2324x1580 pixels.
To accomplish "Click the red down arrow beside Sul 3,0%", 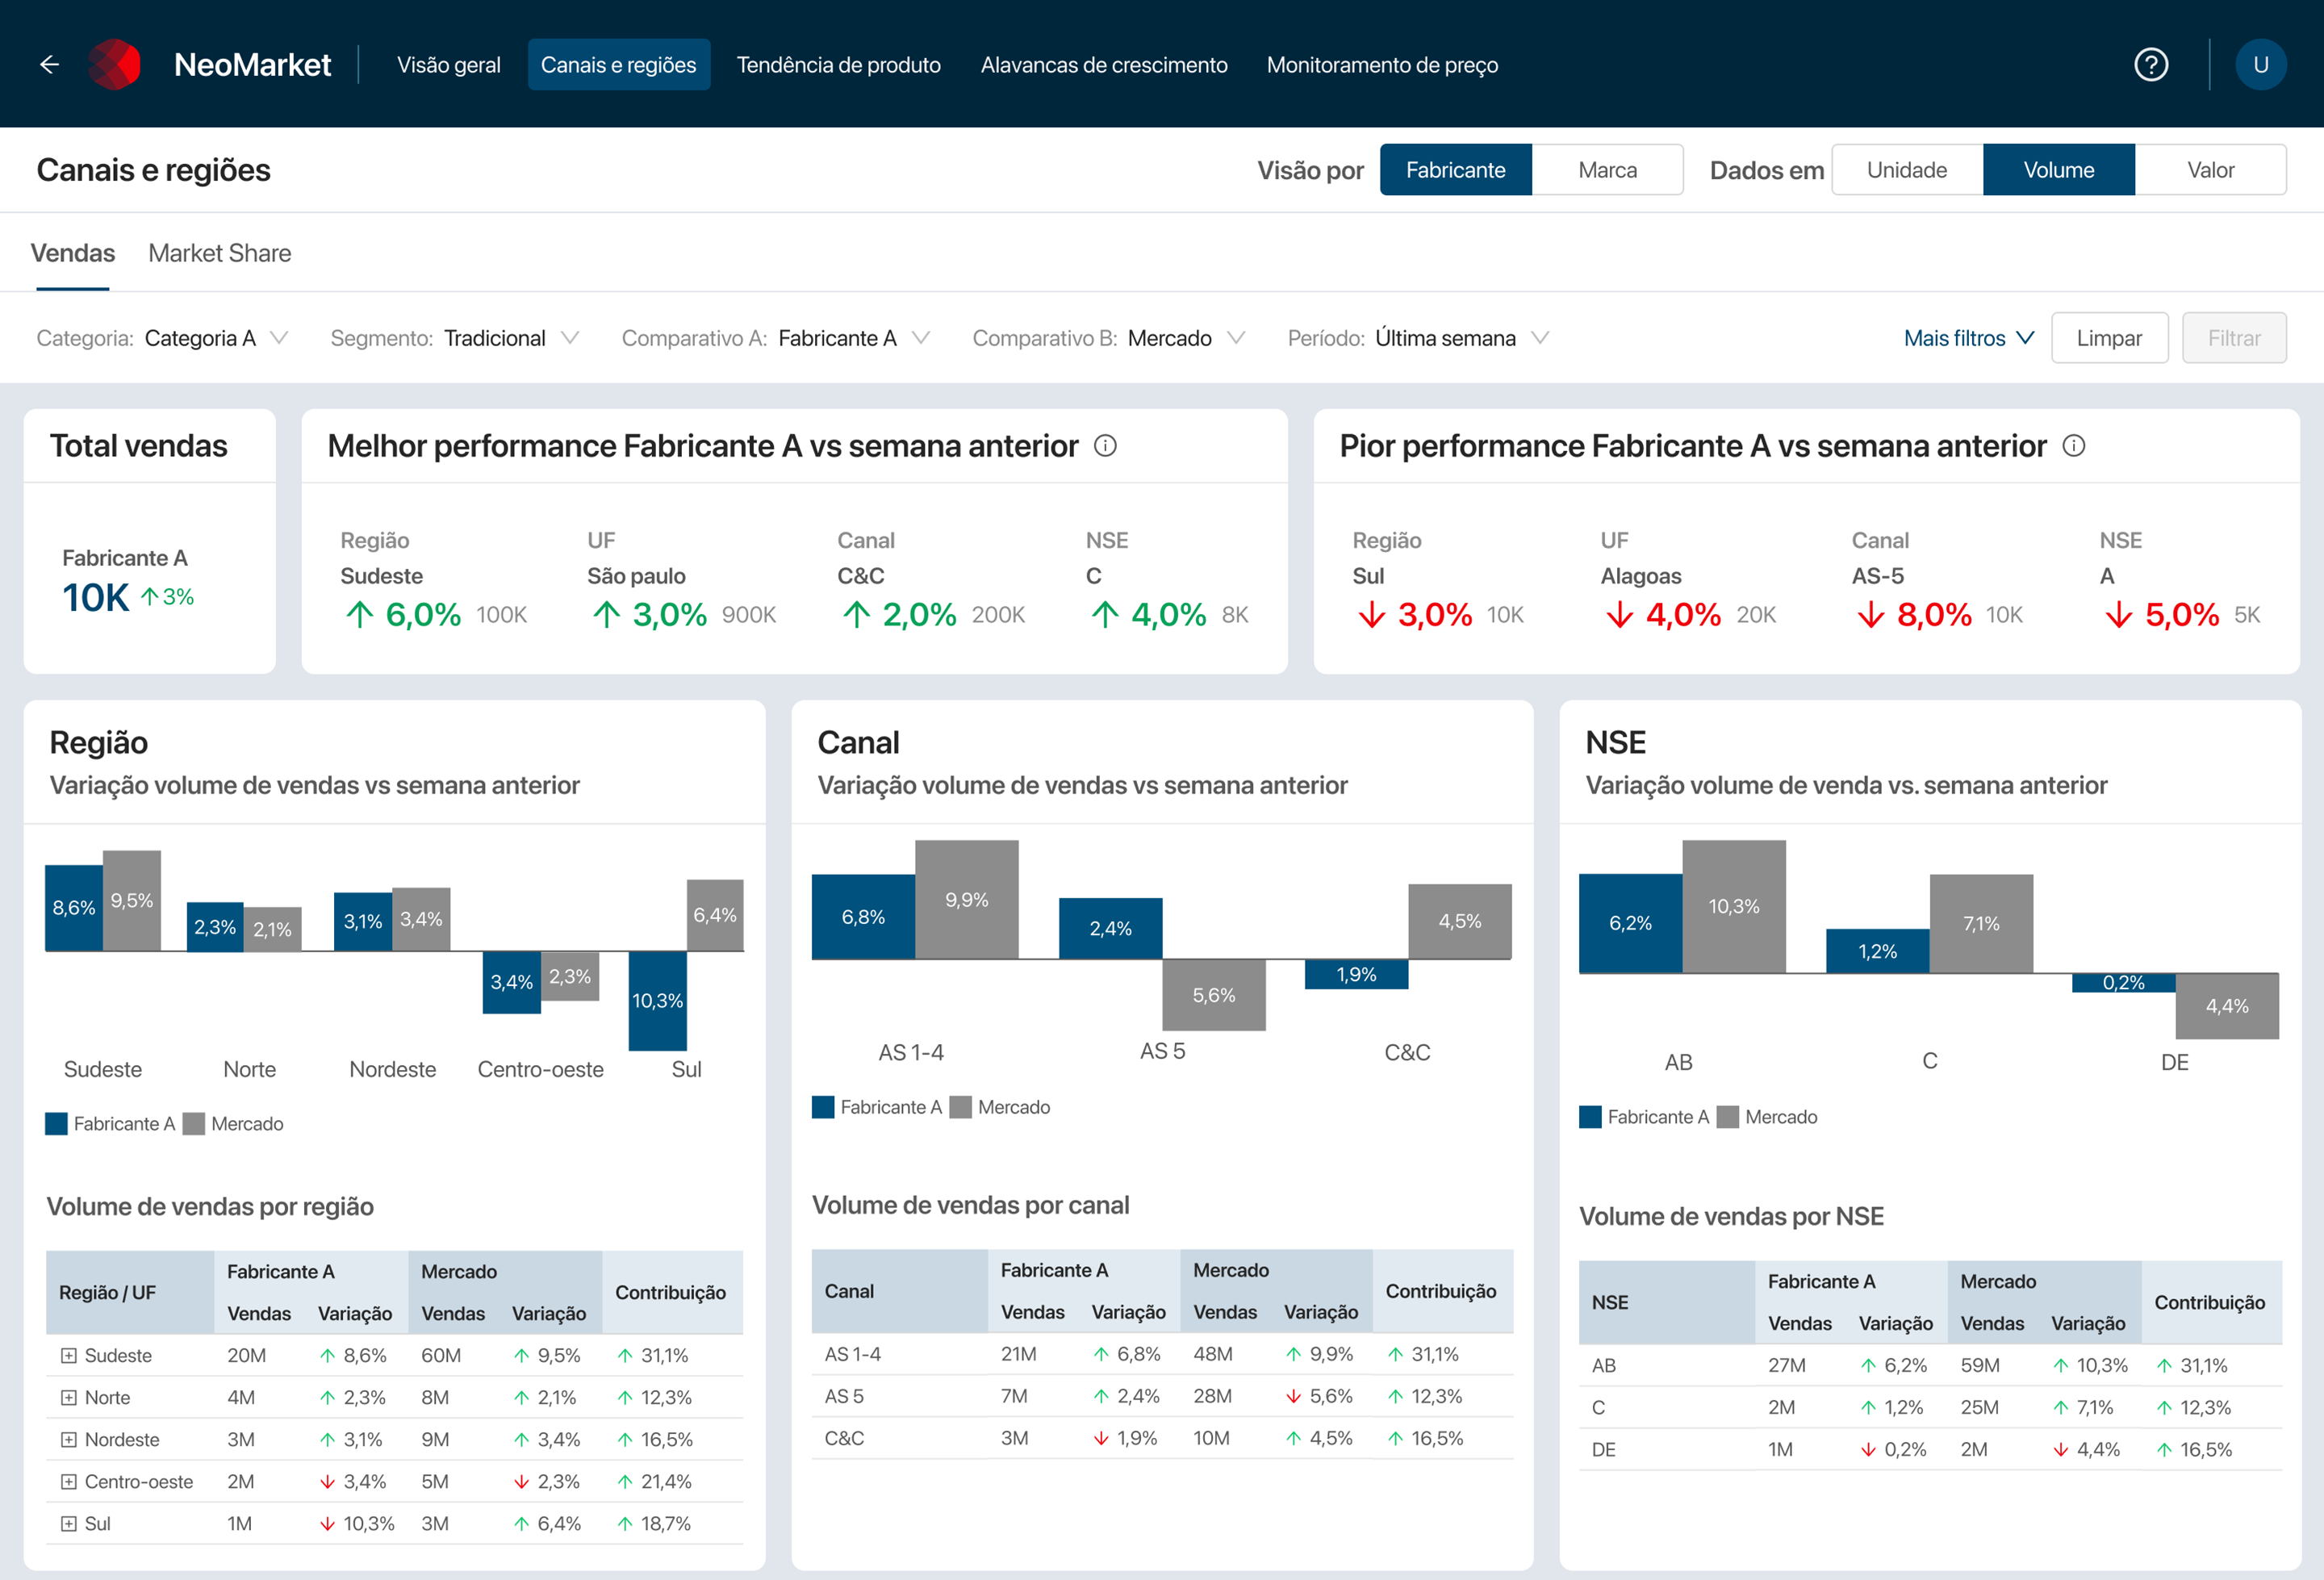I will pyautogui.click(x=1371, y=614).
